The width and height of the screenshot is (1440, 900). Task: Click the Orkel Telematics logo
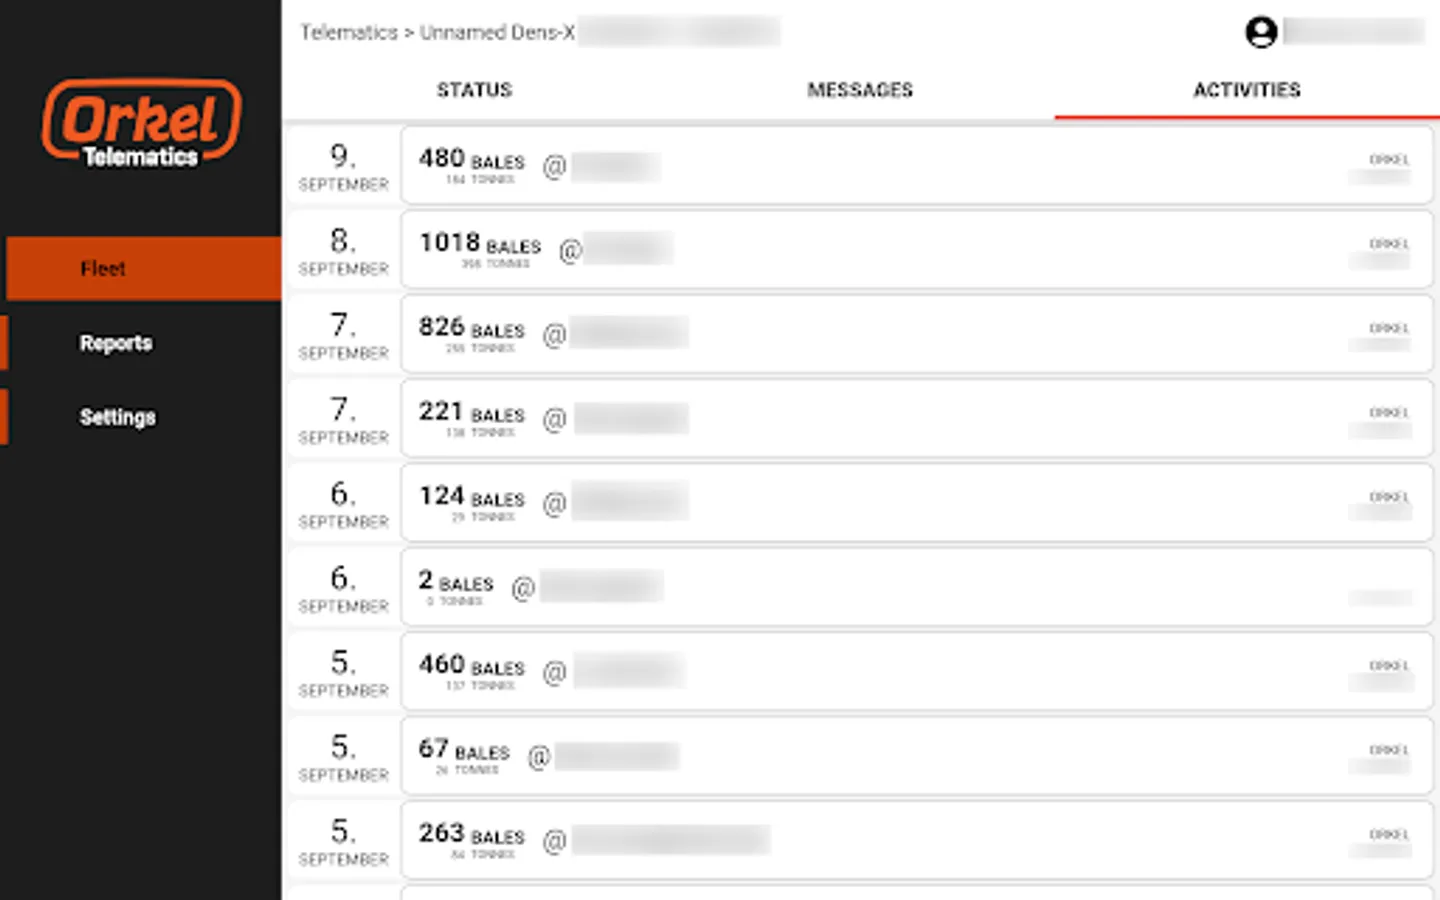pyautogui.click(x=141, y=123)
